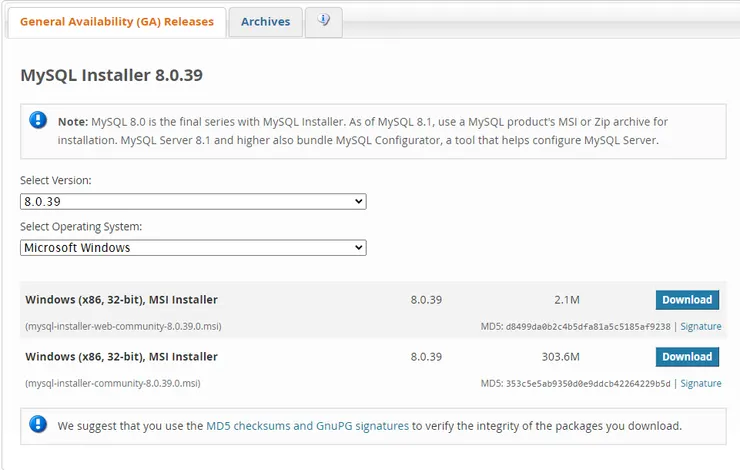Click the filename mysql-installer-community-8.0.39.0.msi
The image size is (740, 470).
click(113, 383)
